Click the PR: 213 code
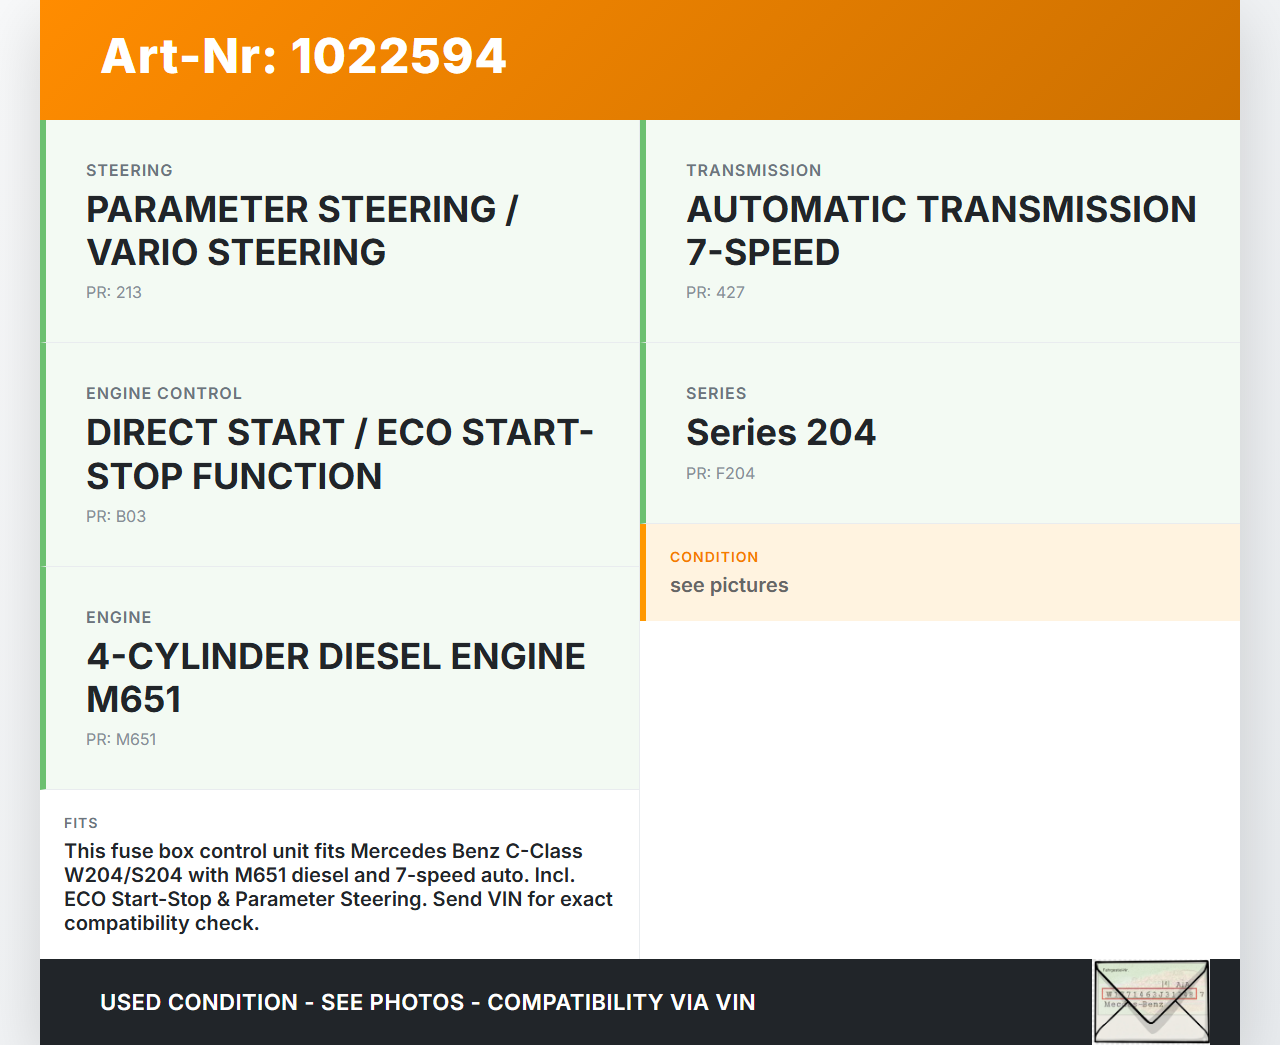1280x1046 pixels. (x=114, y=293)
